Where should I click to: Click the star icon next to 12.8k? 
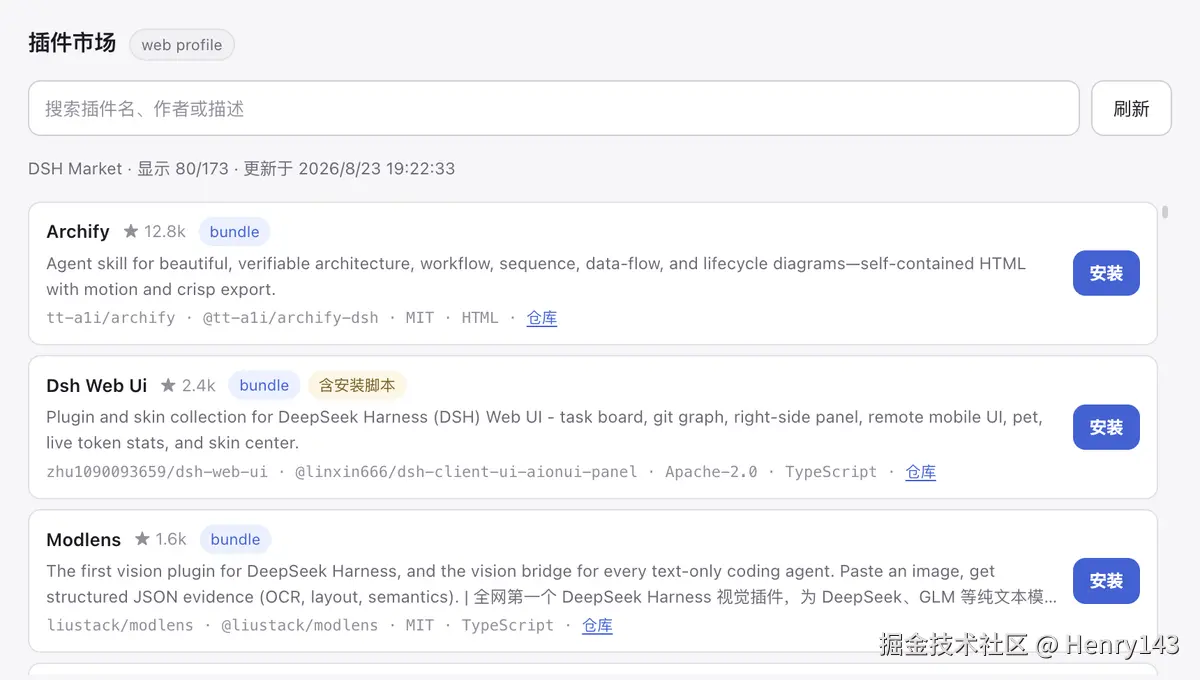pos(131,231)
